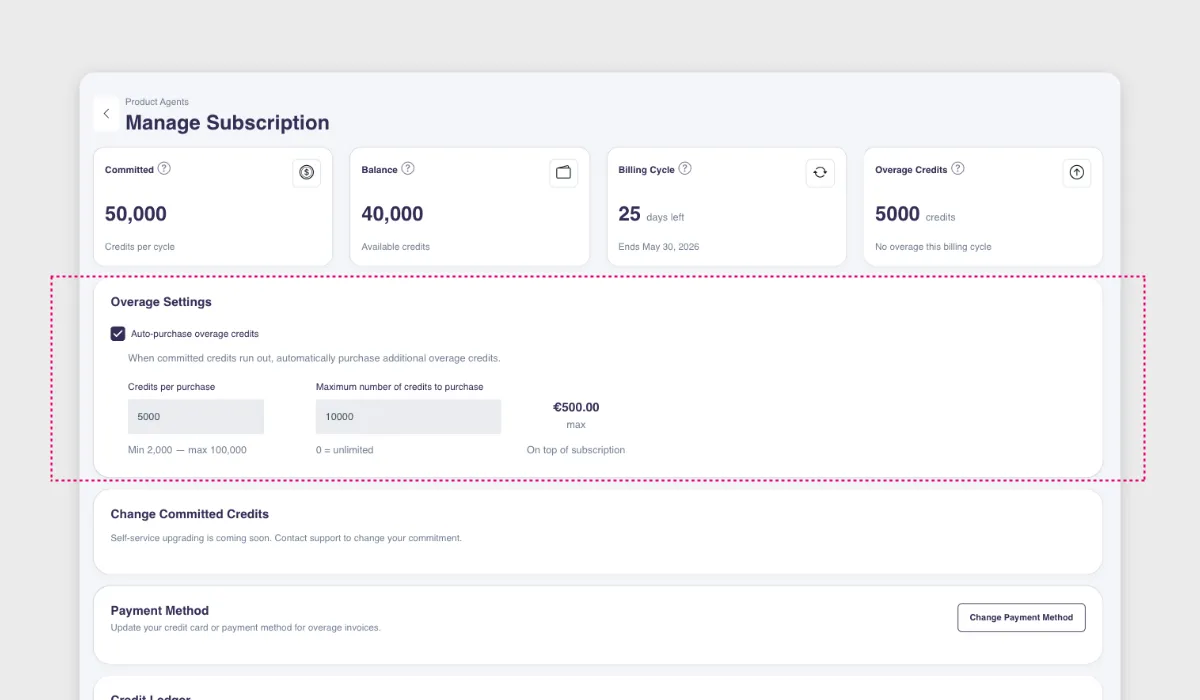1200x700 pixels.
Task: Click the Payment Method heading
Action: pos(160,611)
